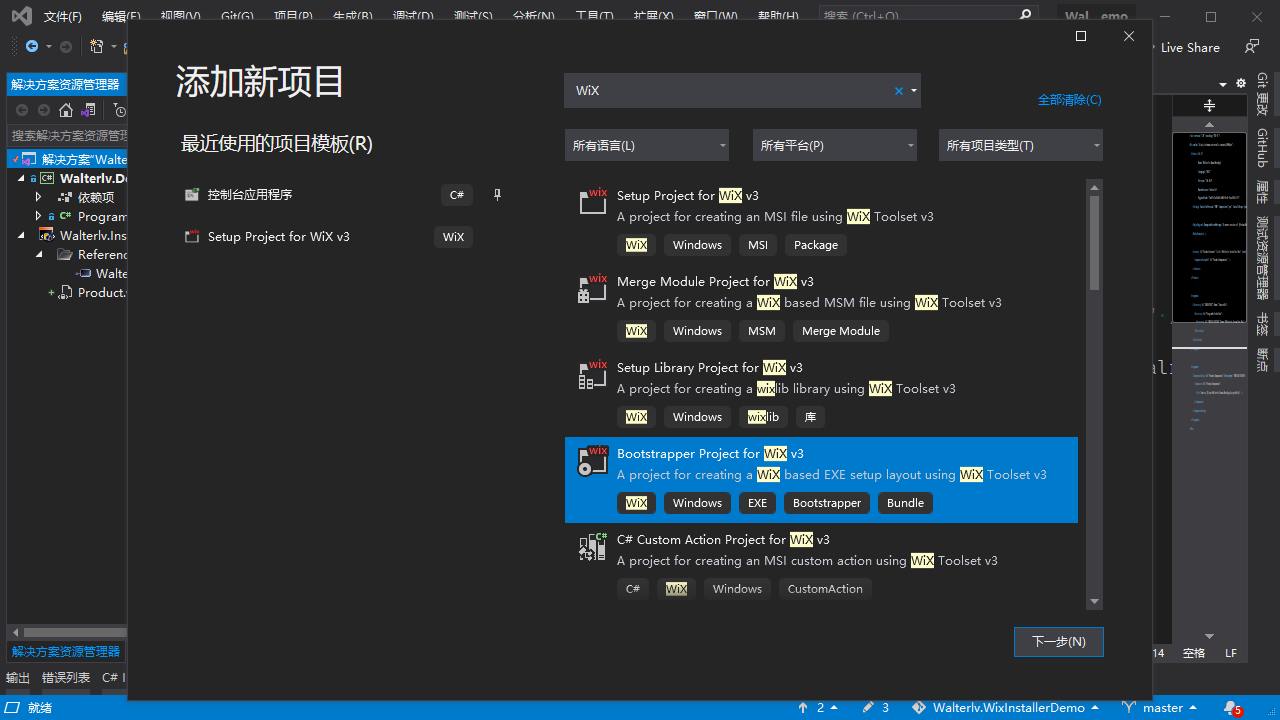This screenshot has height=720, width=1280.
Task: Click Live Share button
Action: coord(1190,47)
